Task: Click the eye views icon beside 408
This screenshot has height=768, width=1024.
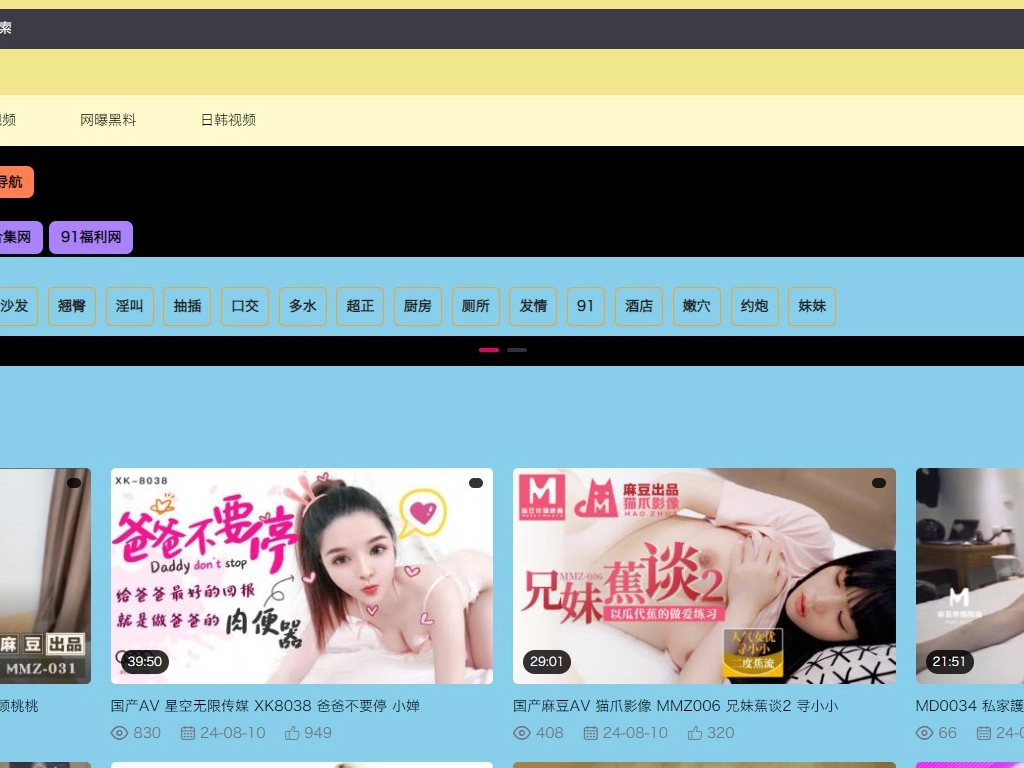Action: 522,733
